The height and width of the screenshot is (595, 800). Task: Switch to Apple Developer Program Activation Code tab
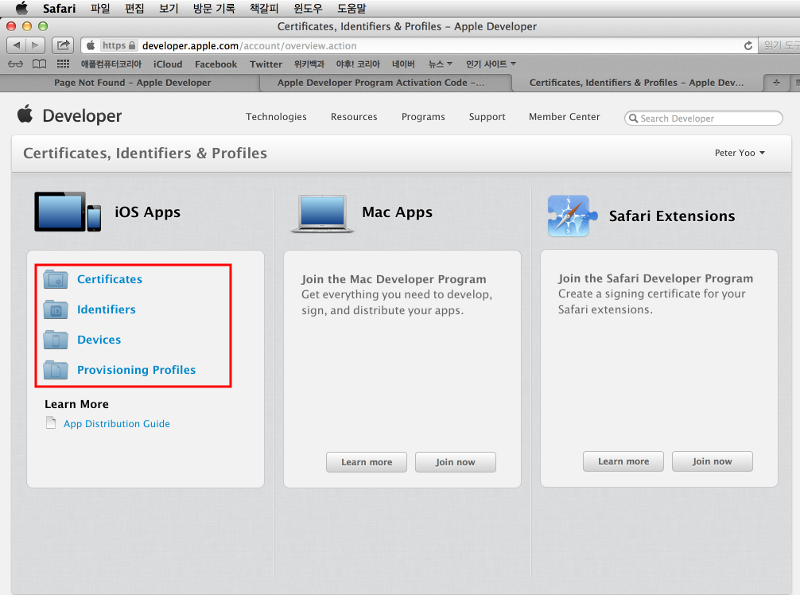pyautogui.click(x=381, y=82)
